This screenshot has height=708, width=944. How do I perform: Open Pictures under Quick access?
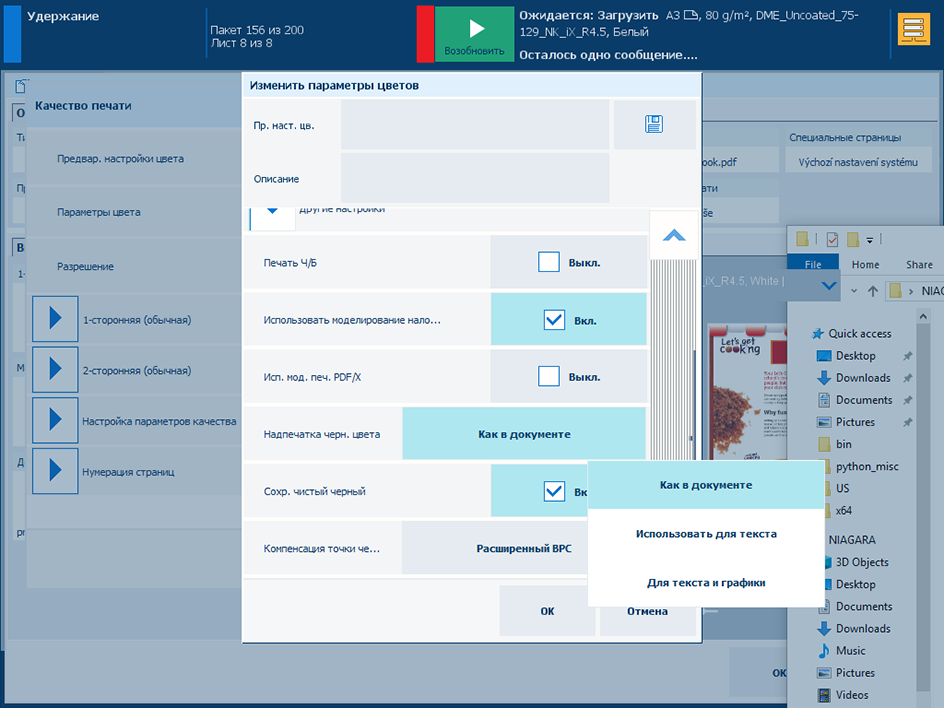point(855,422)
